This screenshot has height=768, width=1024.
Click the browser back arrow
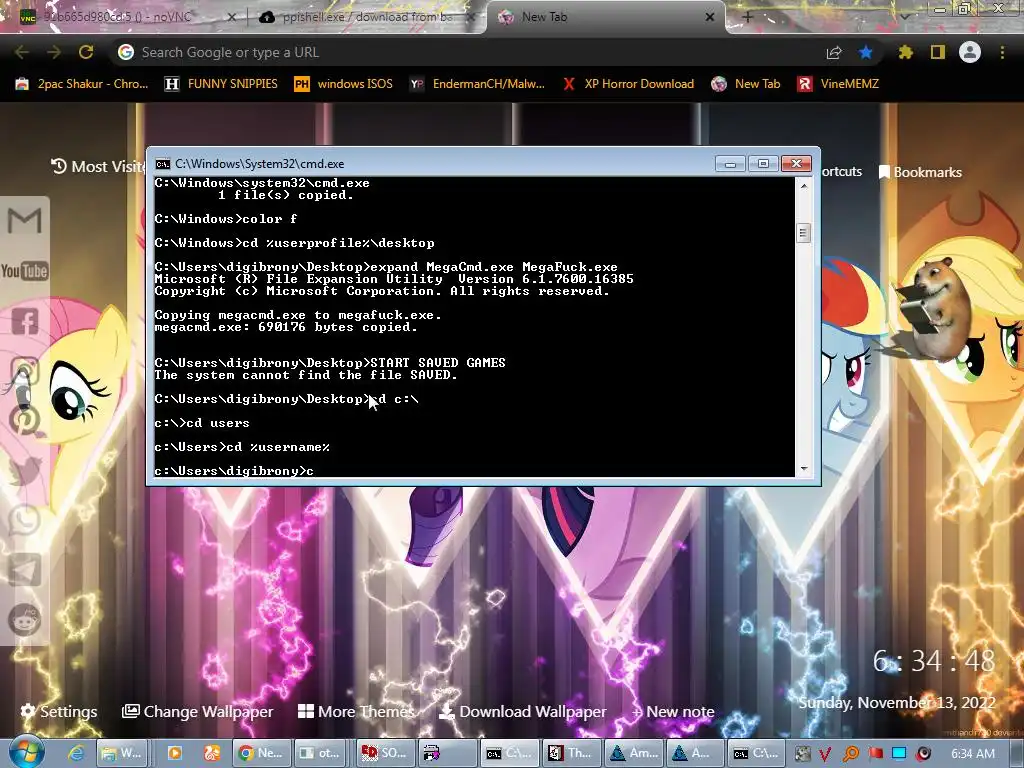[22, 52]
